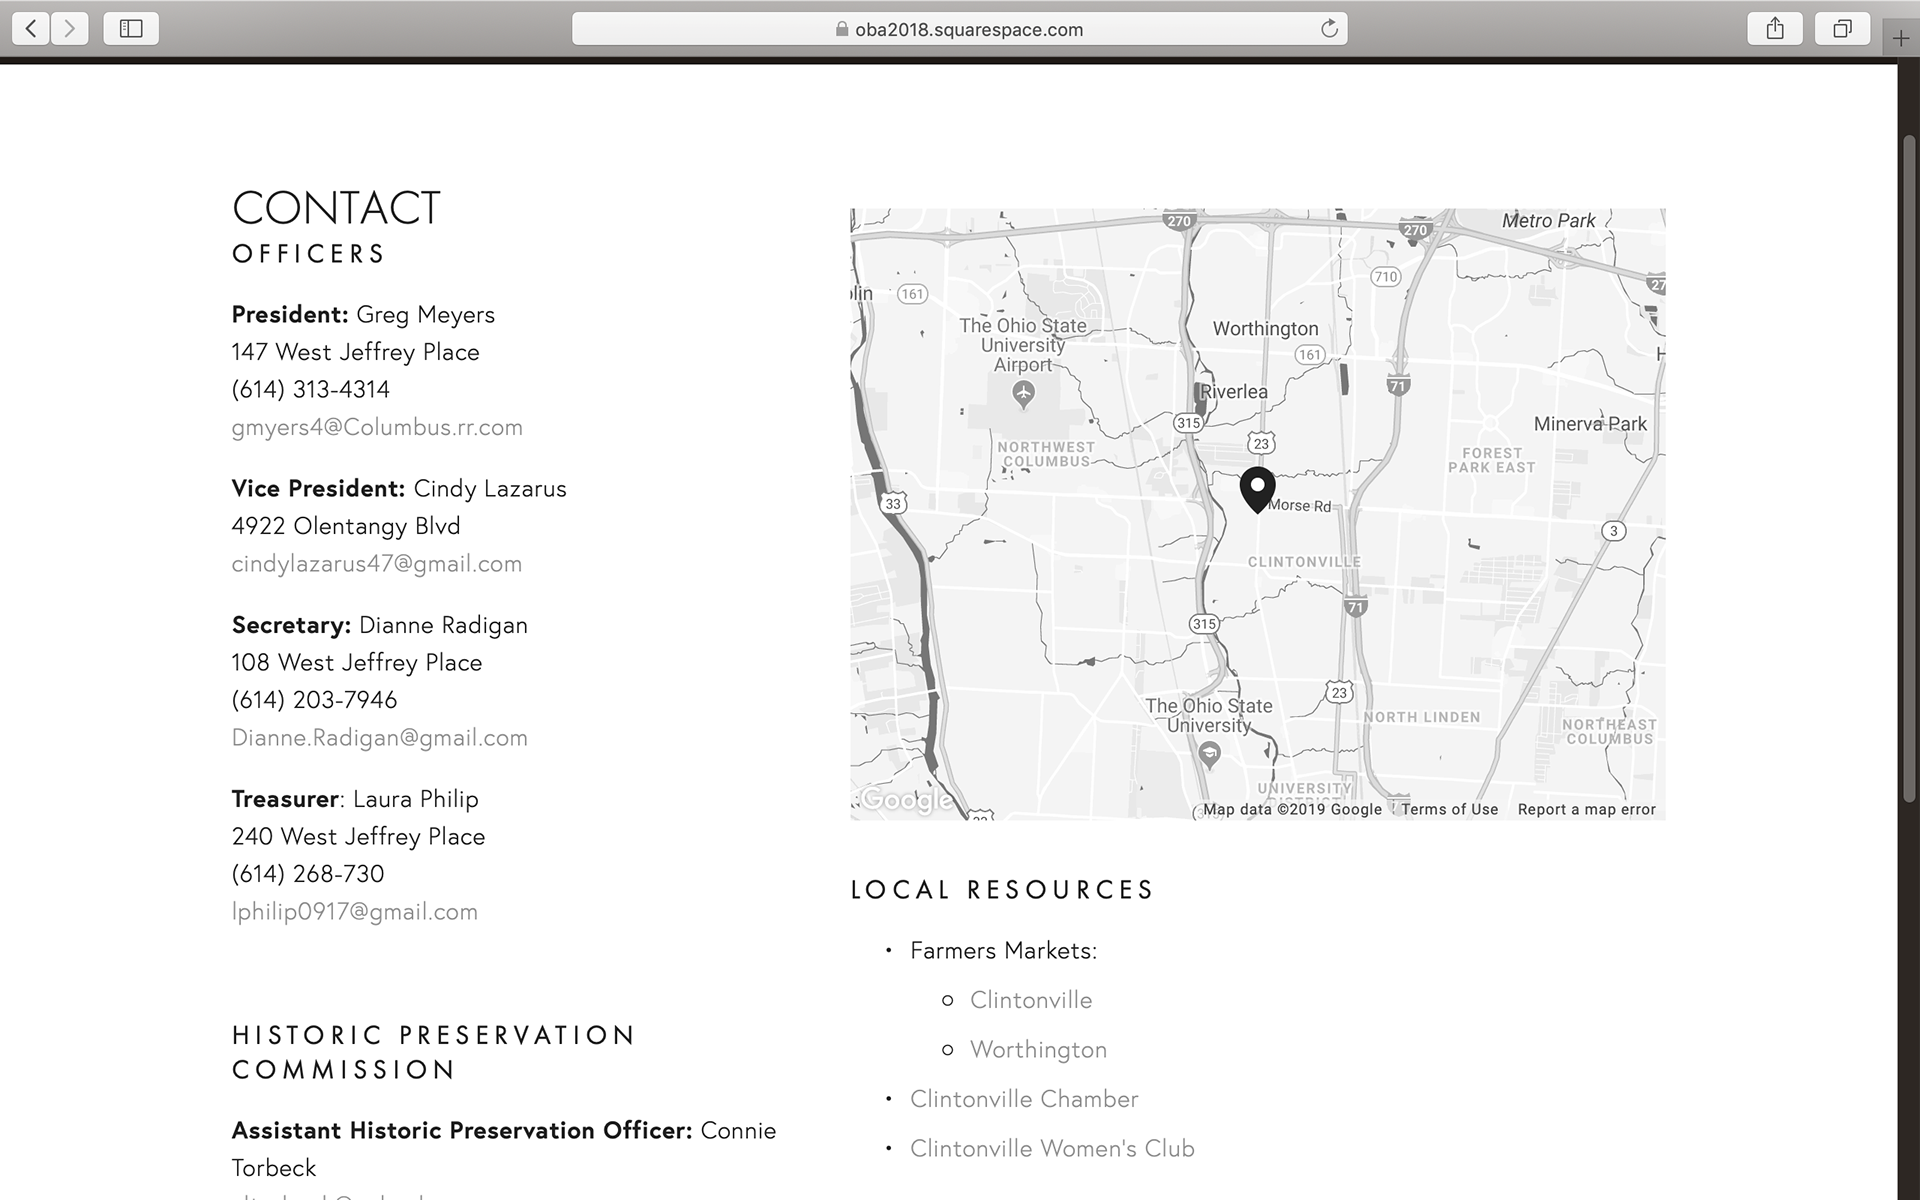Click the black location pin on map
Viewport: 1920px width, 1200px height.
1257,489
